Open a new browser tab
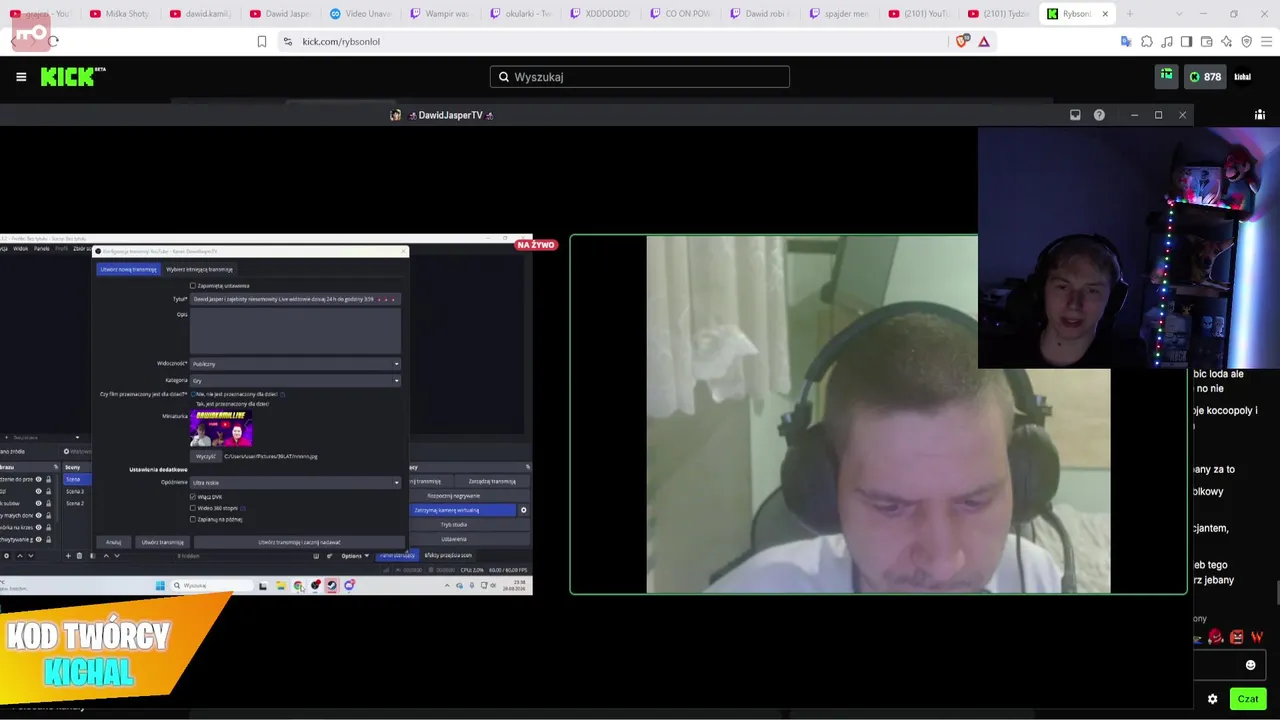 (x=1130, y=14)
